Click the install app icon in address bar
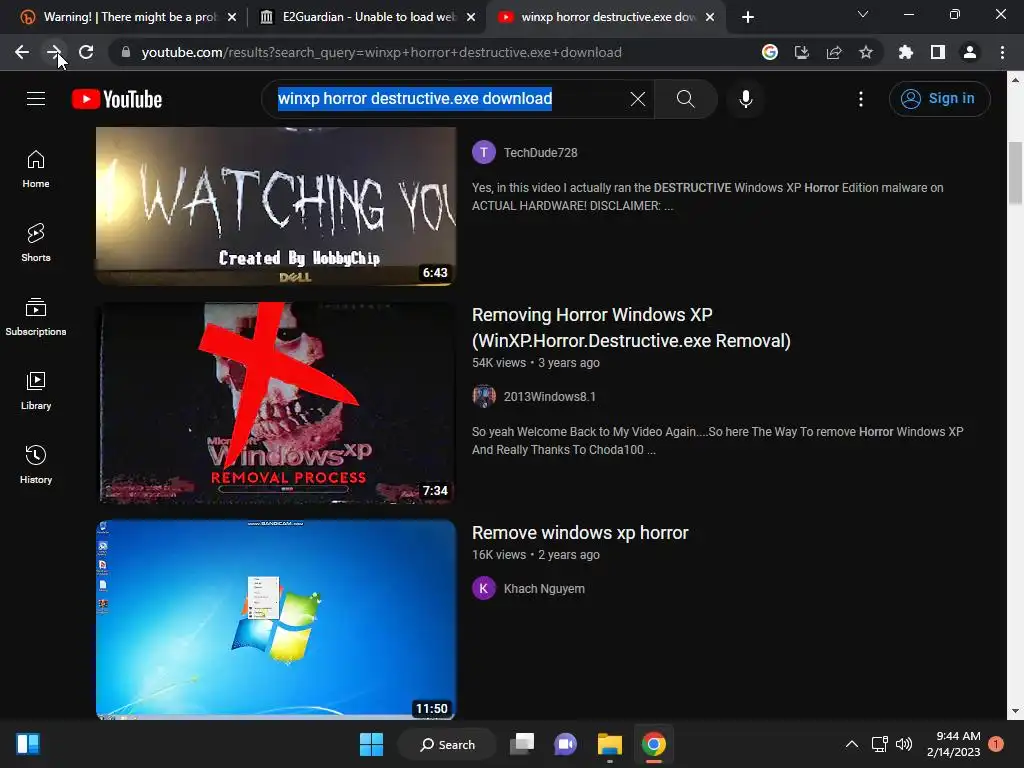 (x=802, y=52)
